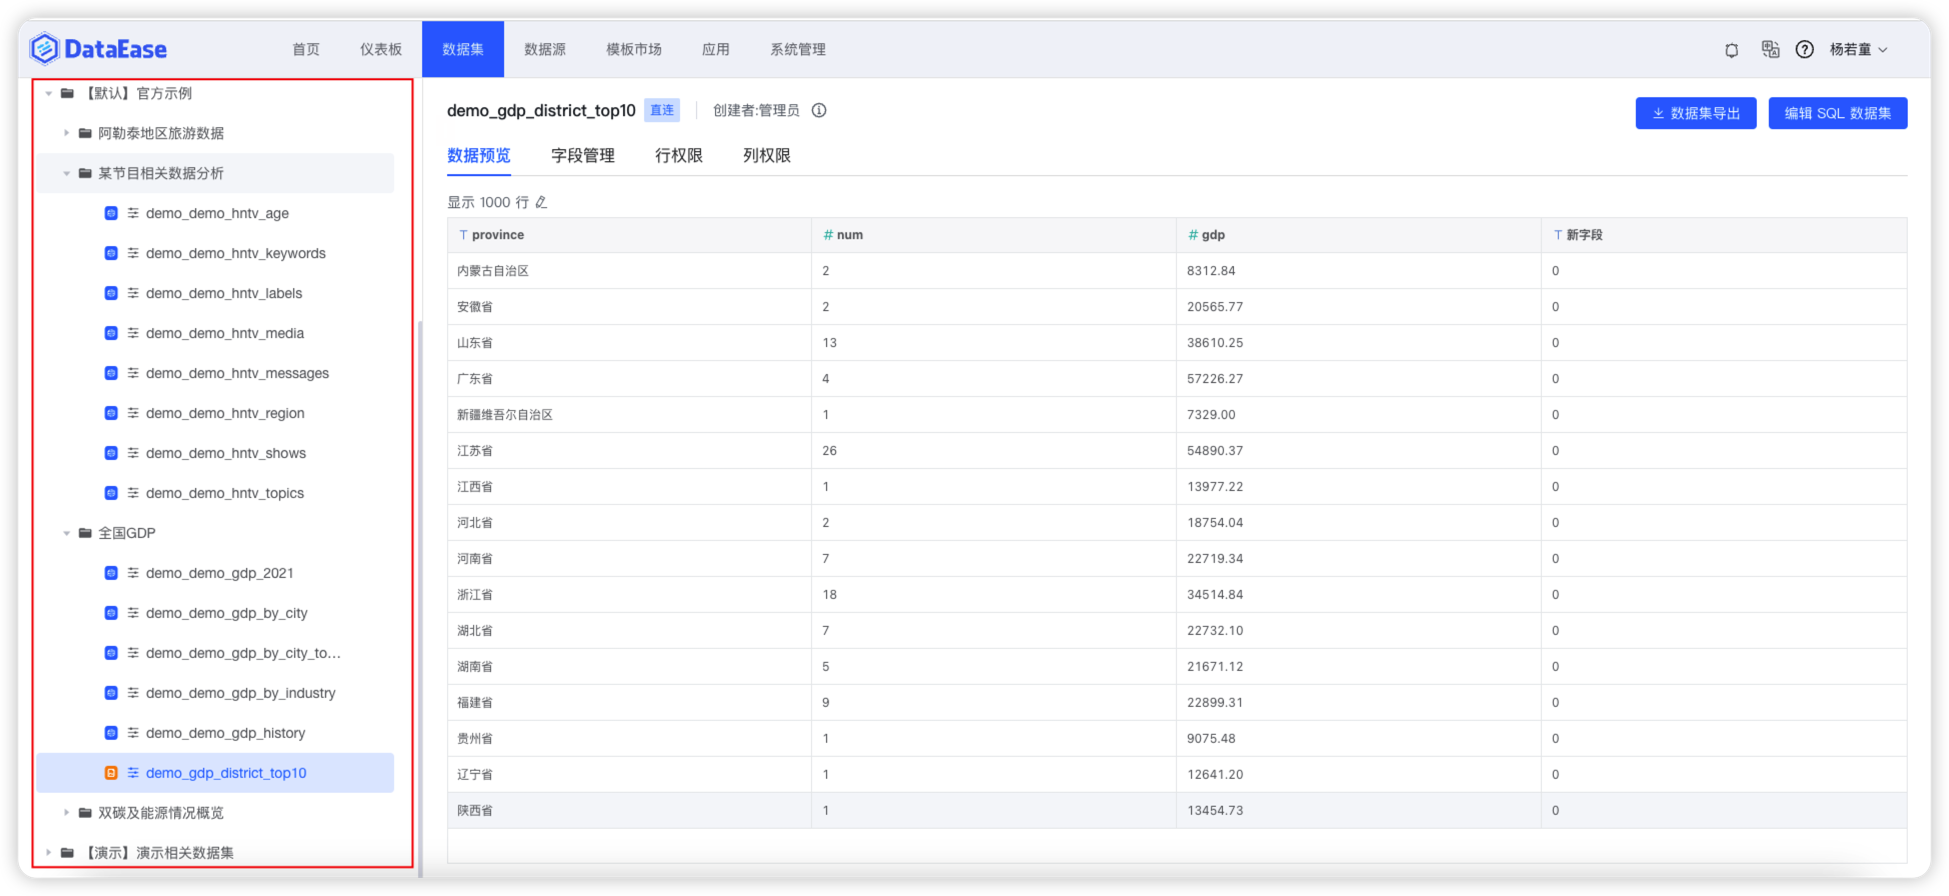Click the dataset icon of demo_demo_hntv_age
The image size is (1949, 896).
pos(111,213)
